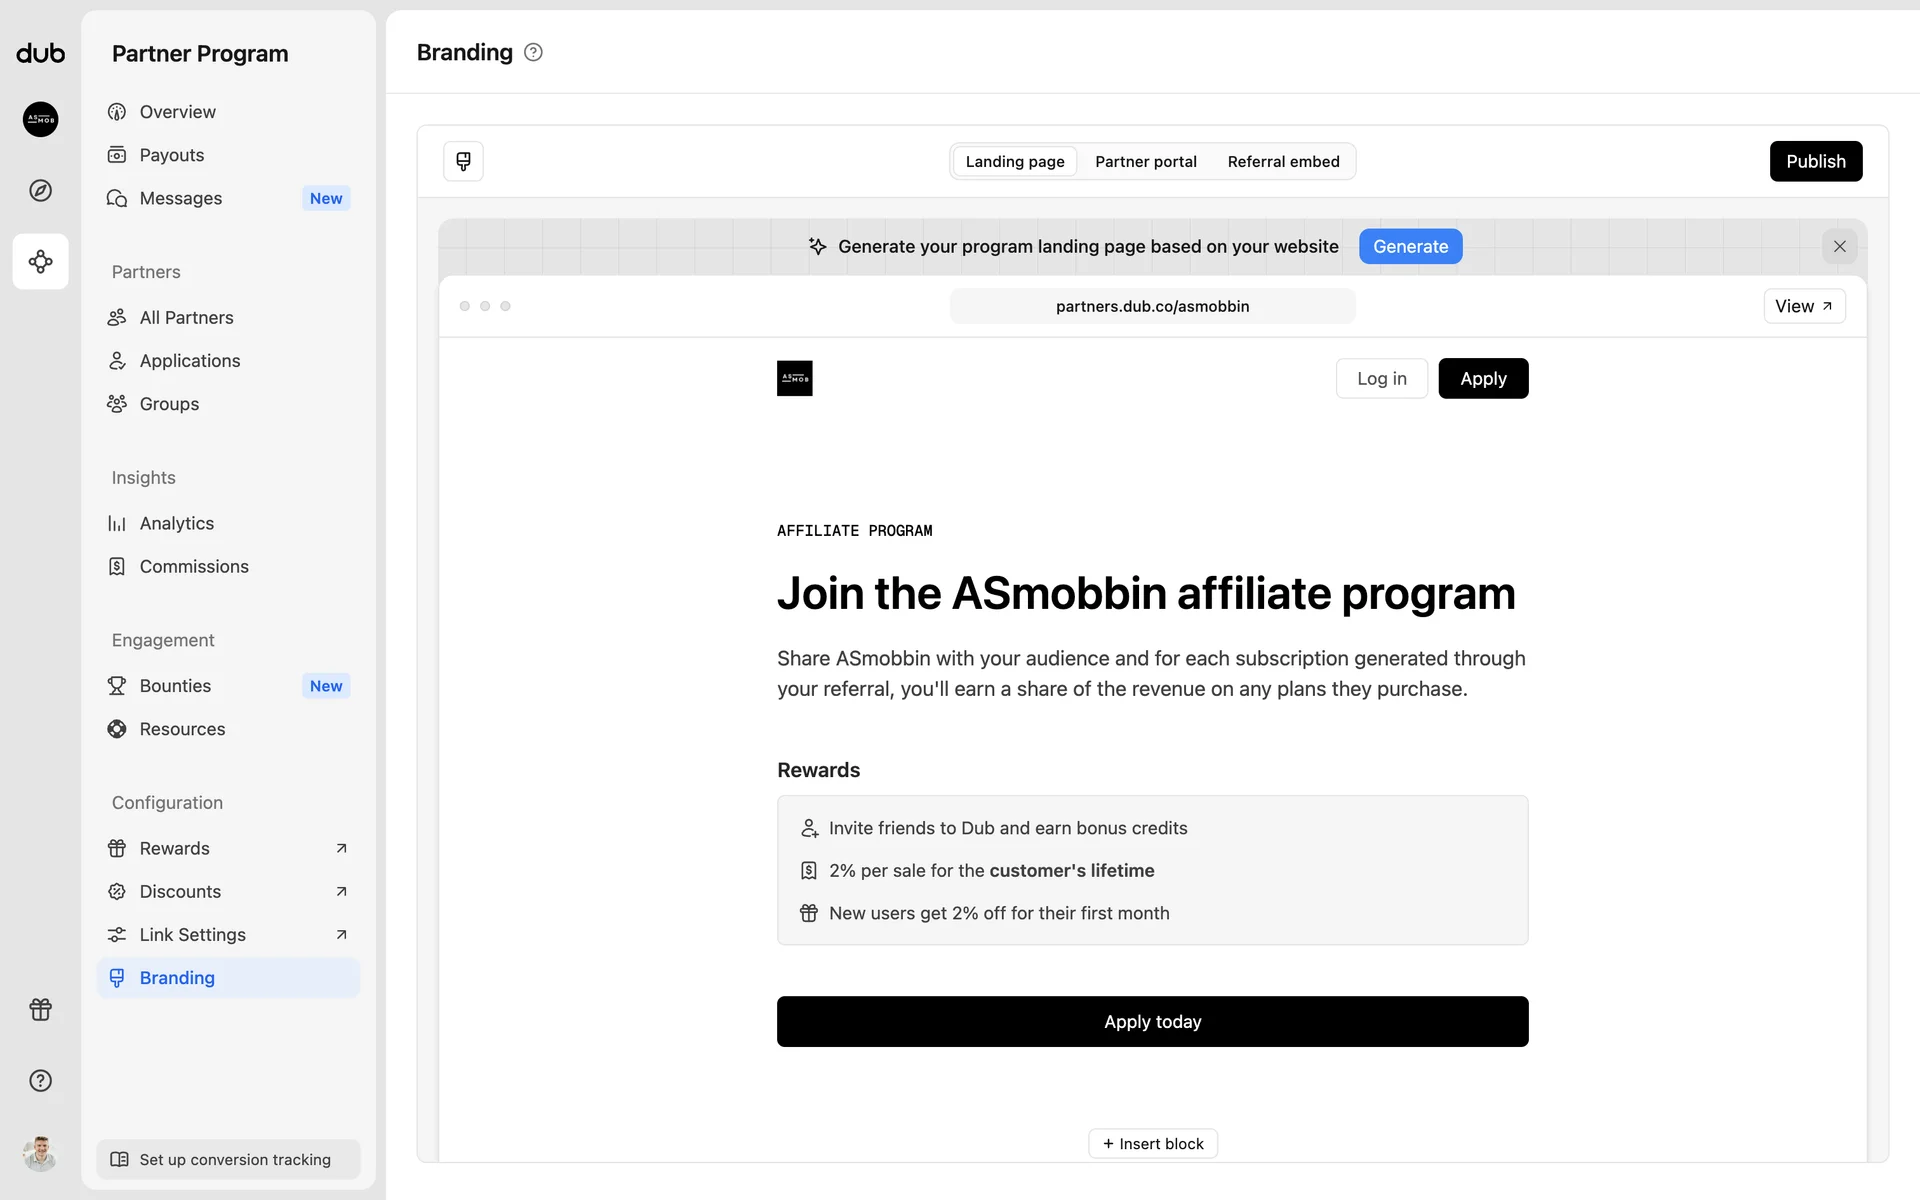Click Insert block button
This screenshot has height=1200, width=1920.
tap(1152, 1143)
